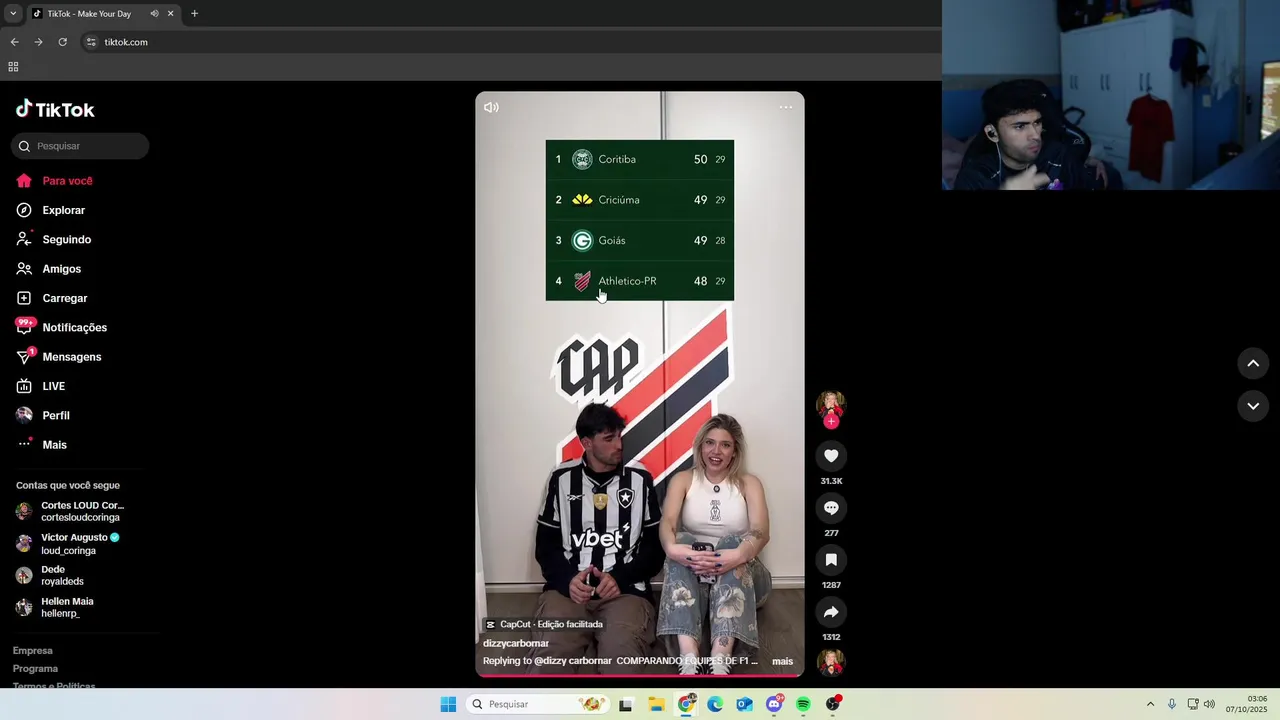Open Mensagens inbox
The width and height of the screenshot is (1280, 720).
59,357
